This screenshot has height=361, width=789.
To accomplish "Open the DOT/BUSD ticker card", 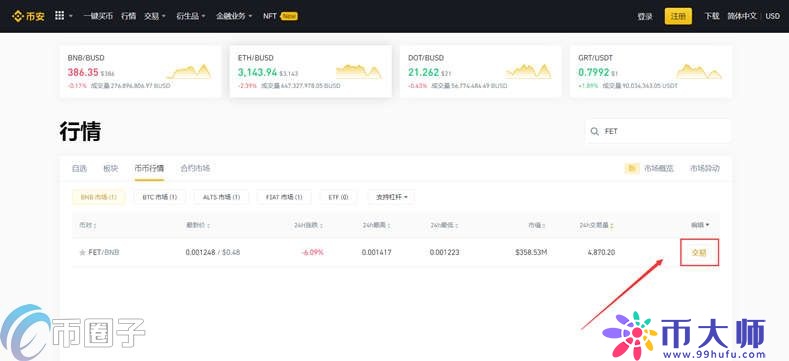I will click(x=481, y=71).
